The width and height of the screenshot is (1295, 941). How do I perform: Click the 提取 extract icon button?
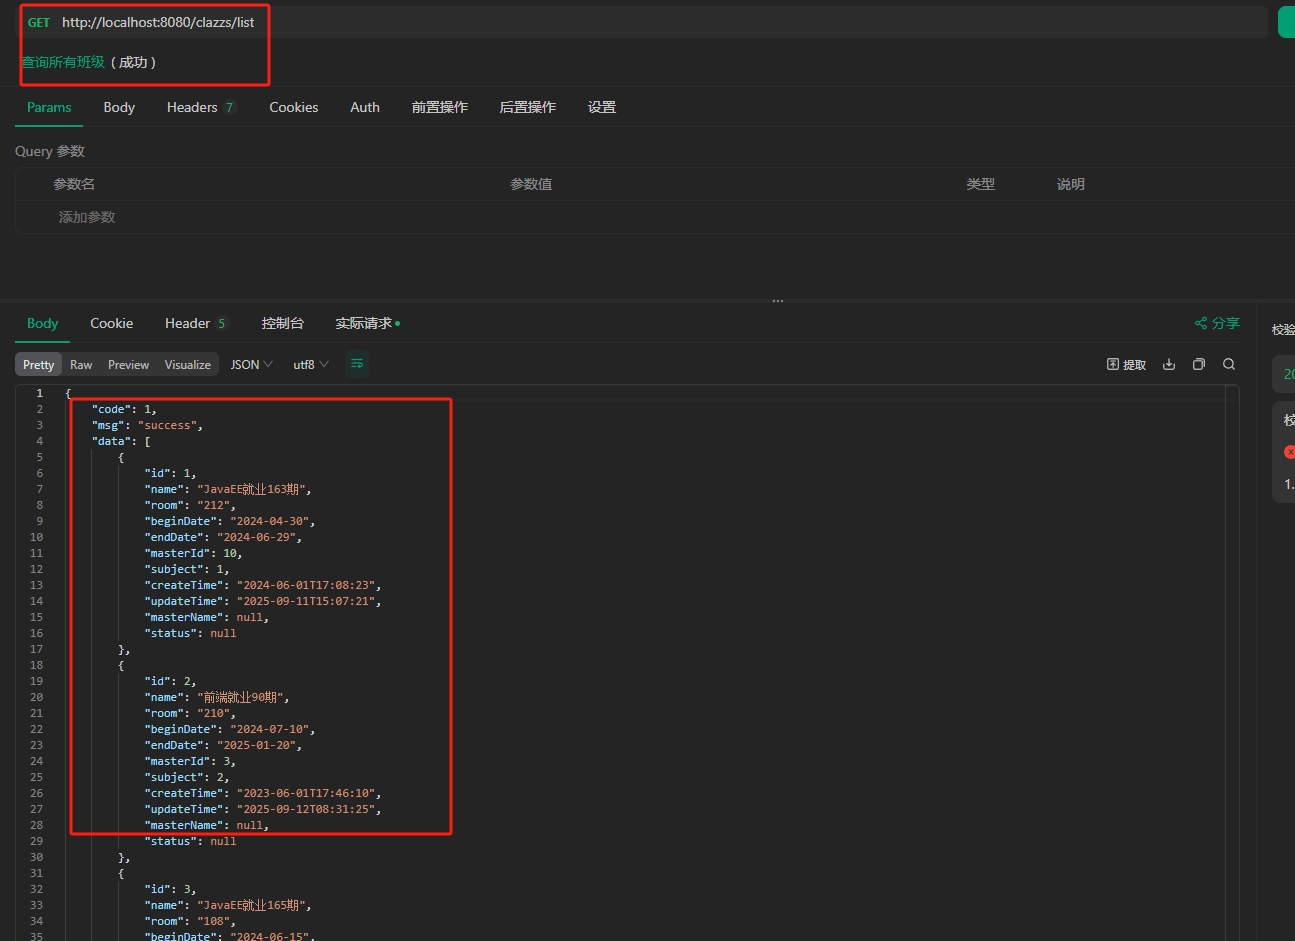[1126, 364]
